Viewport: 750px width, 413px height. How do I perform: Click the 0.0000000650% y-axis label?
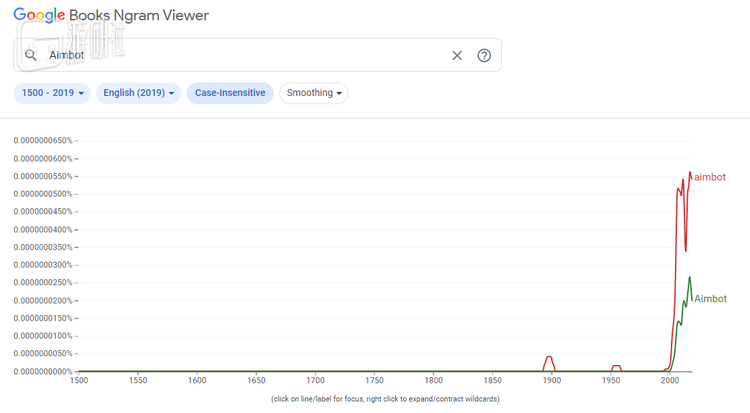(x=43, y=140)
